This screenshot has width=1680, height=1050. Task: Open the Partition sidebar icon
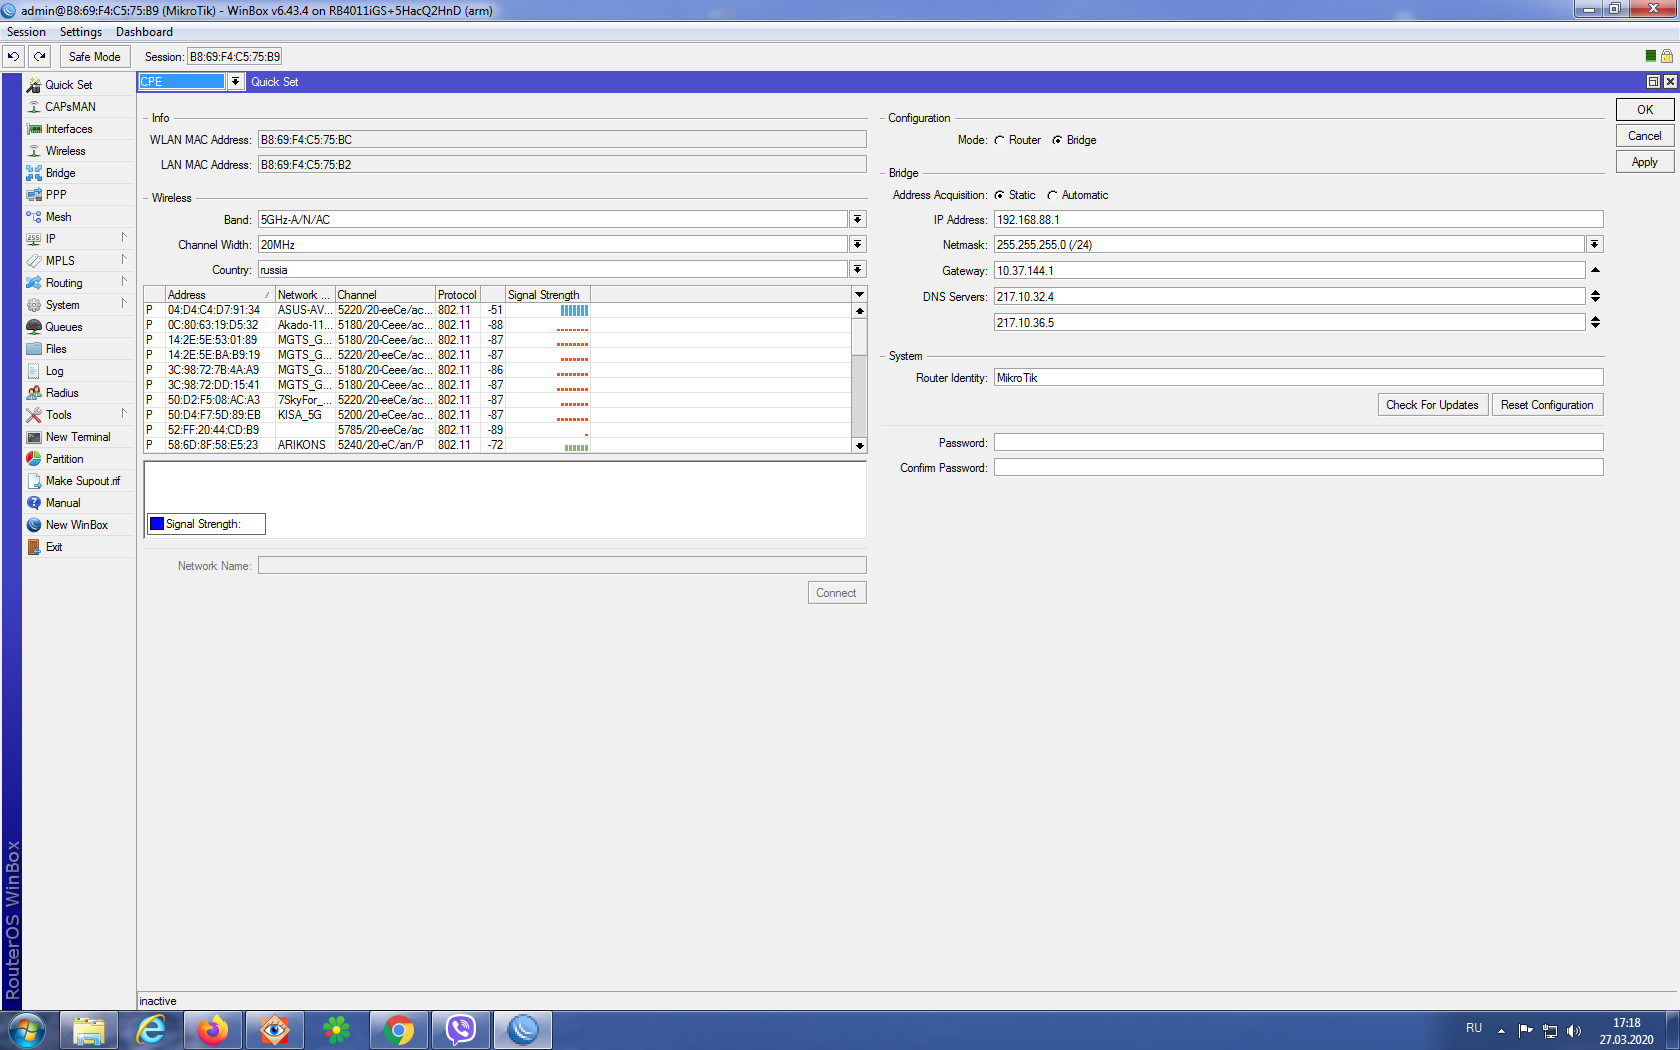click(x=34, y=459)
